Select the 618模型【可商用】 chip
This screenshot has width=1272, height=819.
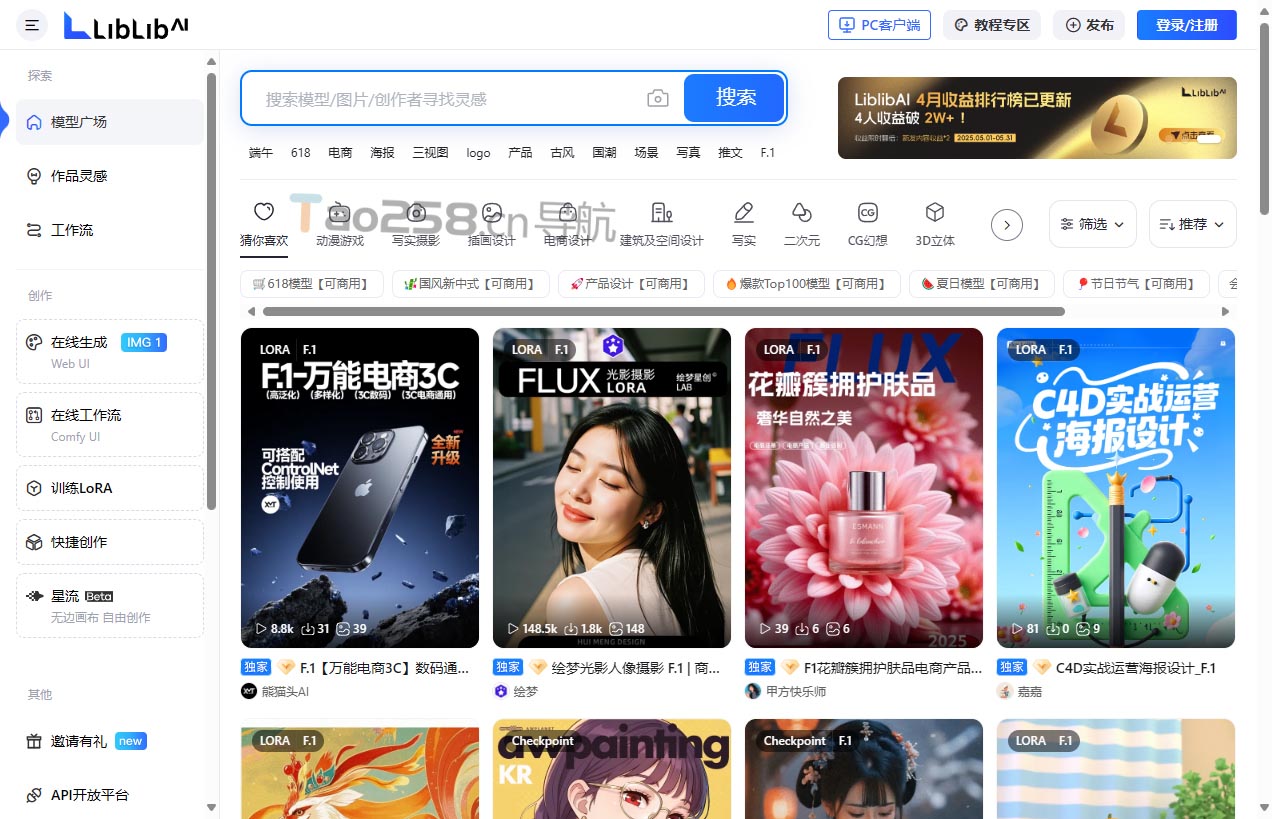[x=312, y=284]
